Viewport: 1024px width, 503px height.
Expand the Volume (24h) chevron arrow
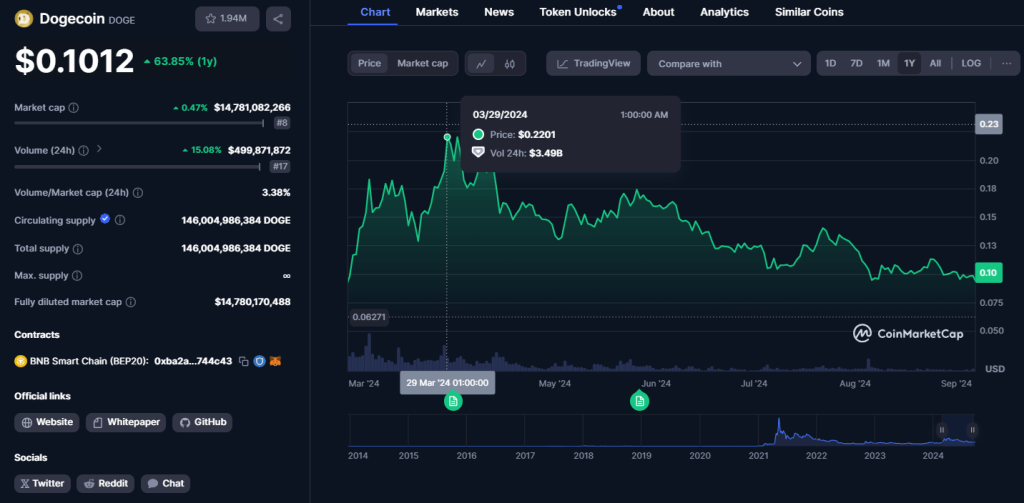tap(98, 150)
